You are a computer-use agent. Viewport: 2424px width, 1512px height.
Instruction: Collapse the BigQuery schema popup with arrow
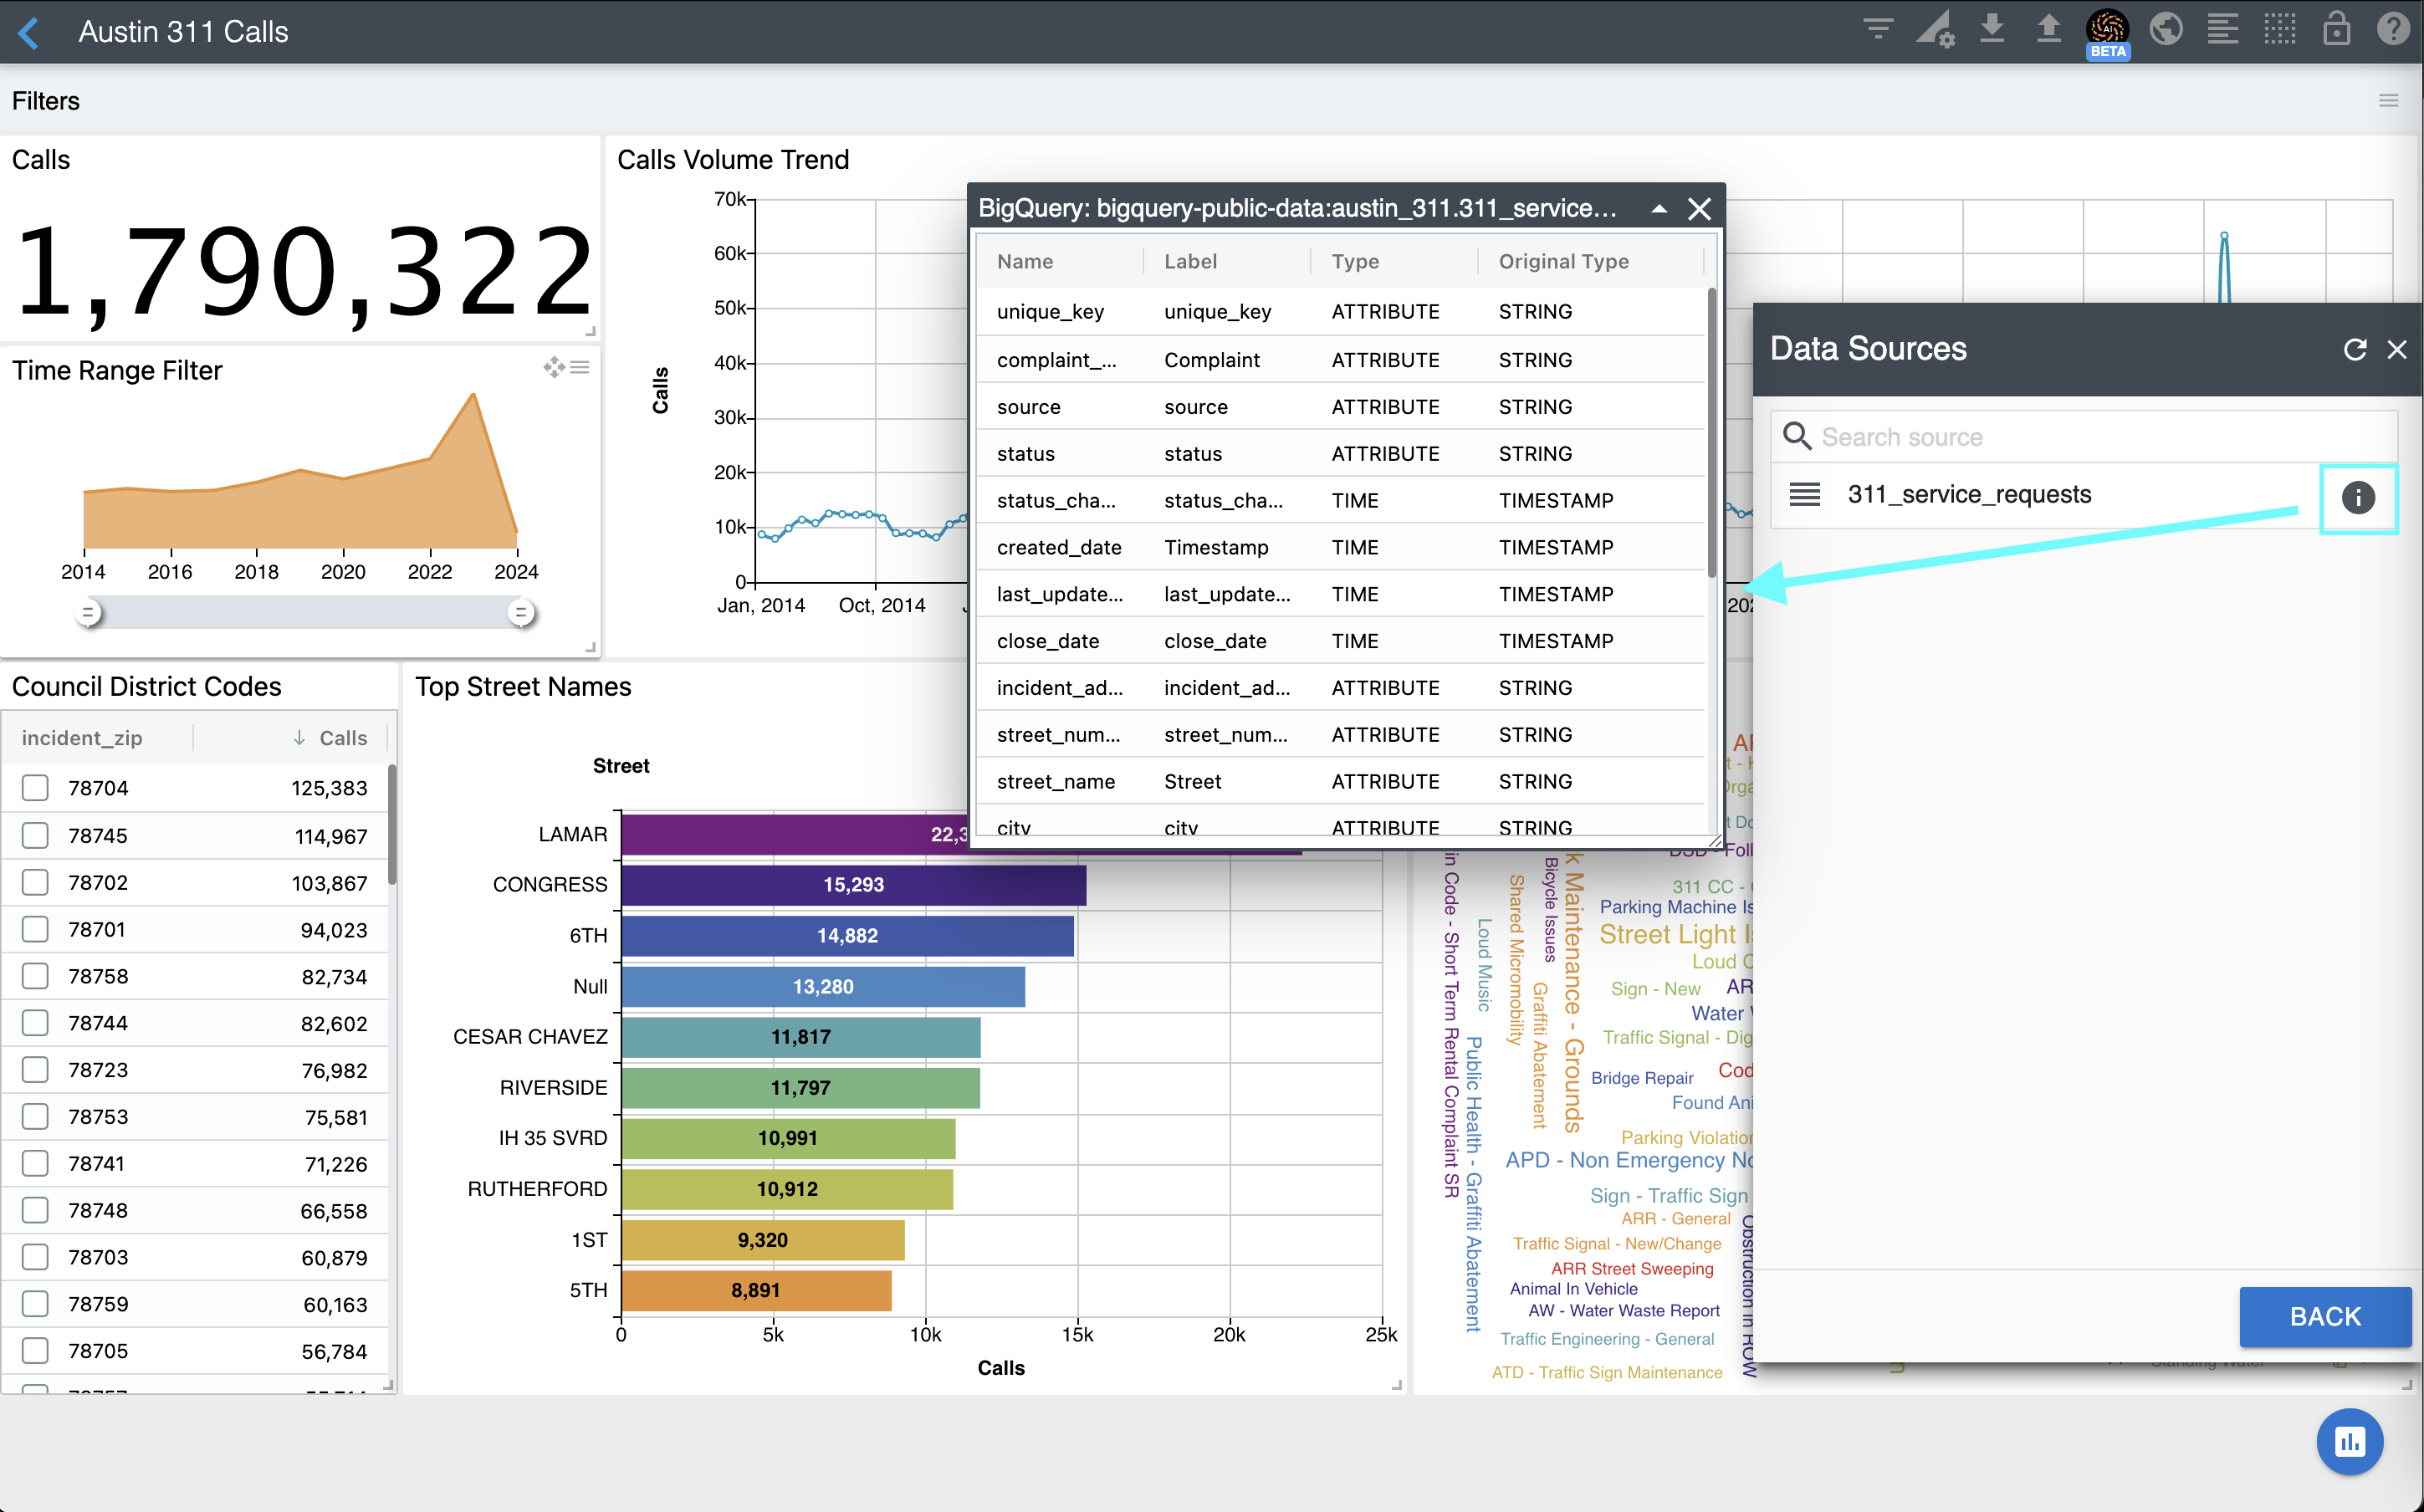coord(1659,208)
